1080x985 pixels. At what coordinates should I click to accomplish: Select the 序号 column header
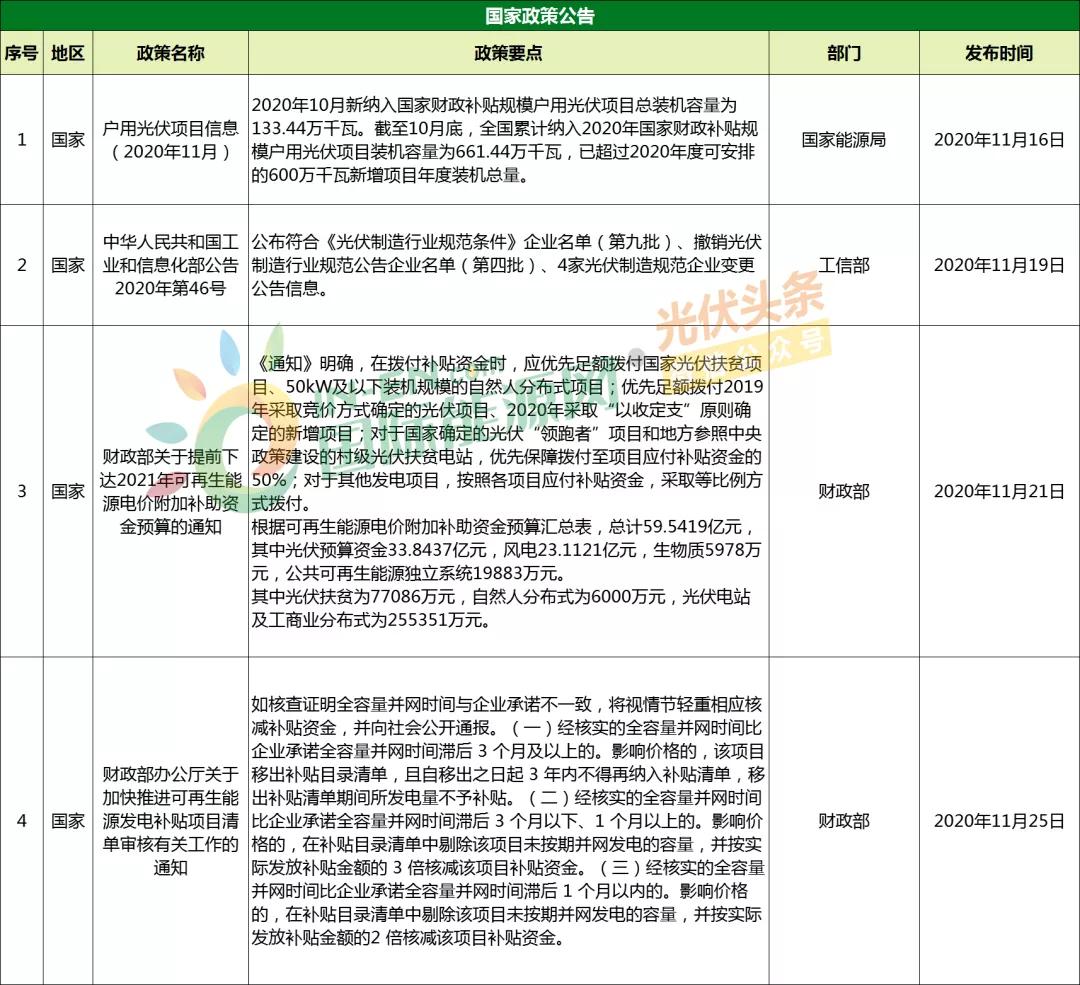21,53
